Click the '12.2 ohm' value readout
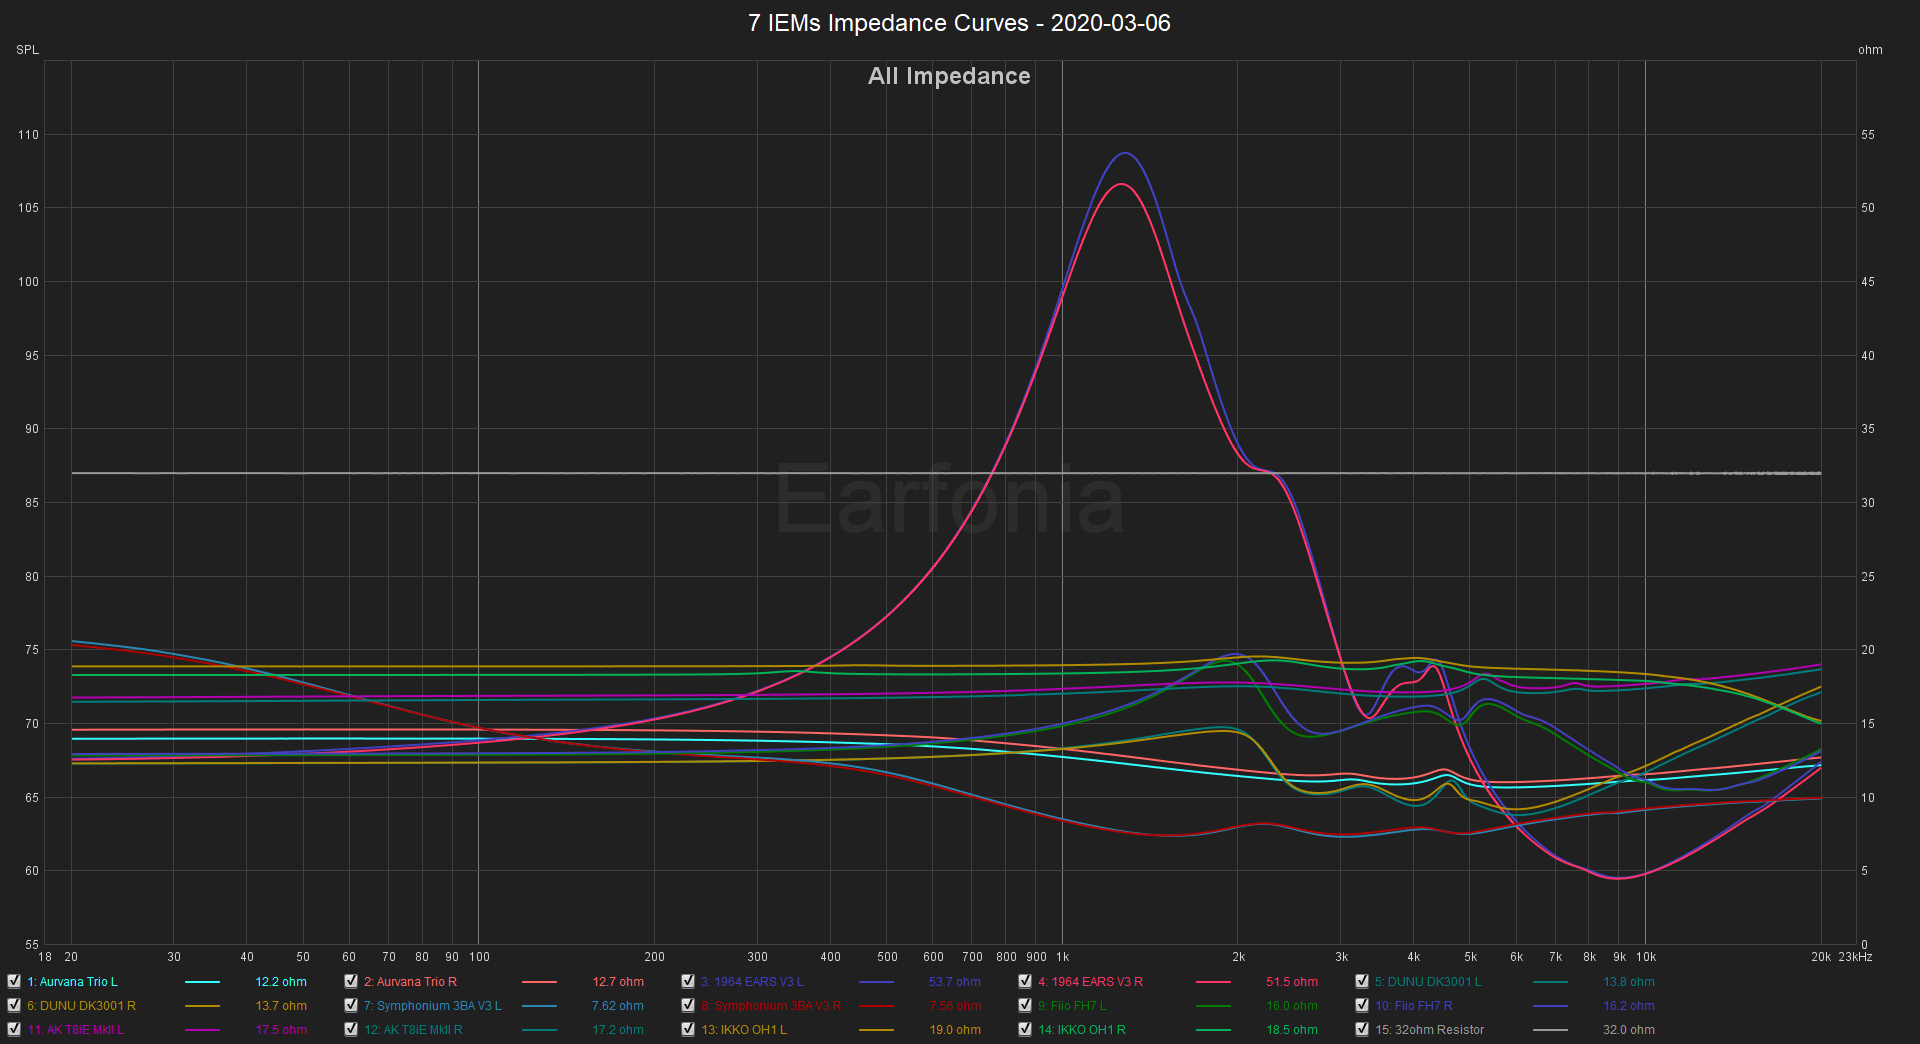Image resolution: width=1920 pixels, height=1044 pixels. pos(281,982)
